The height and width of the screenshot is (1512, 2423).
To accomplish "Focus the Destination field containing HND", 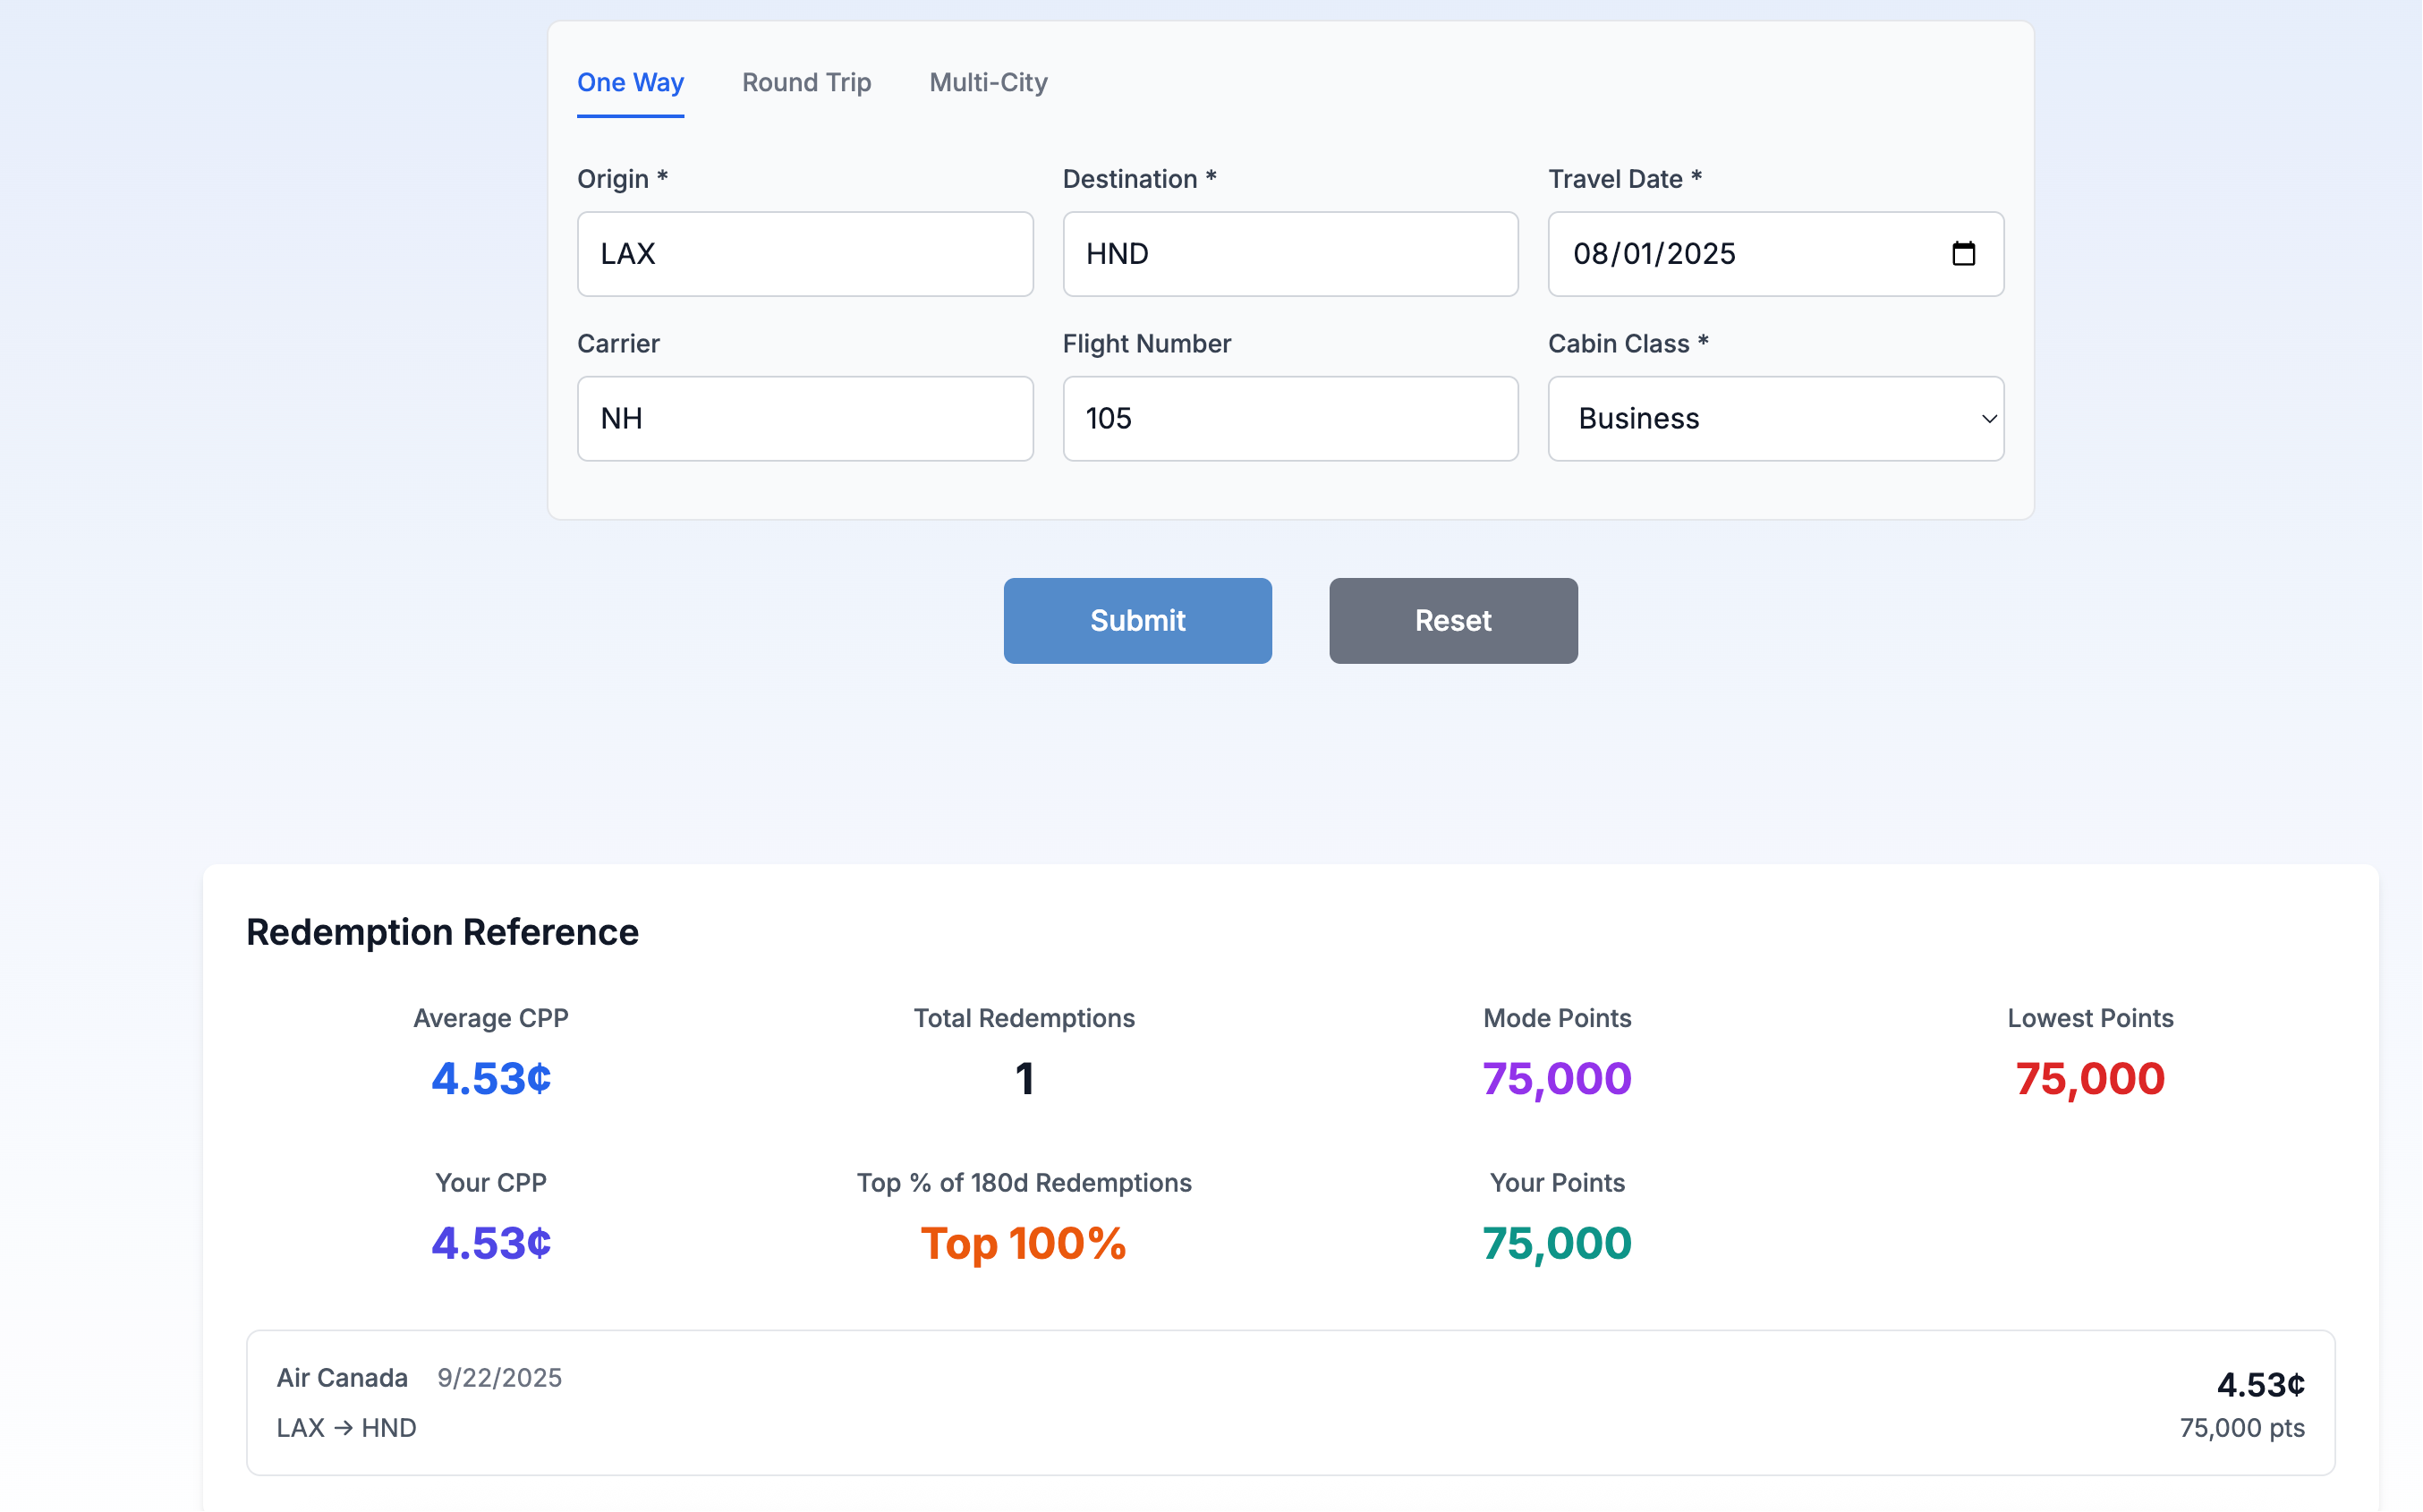I will click(1290, 254).
